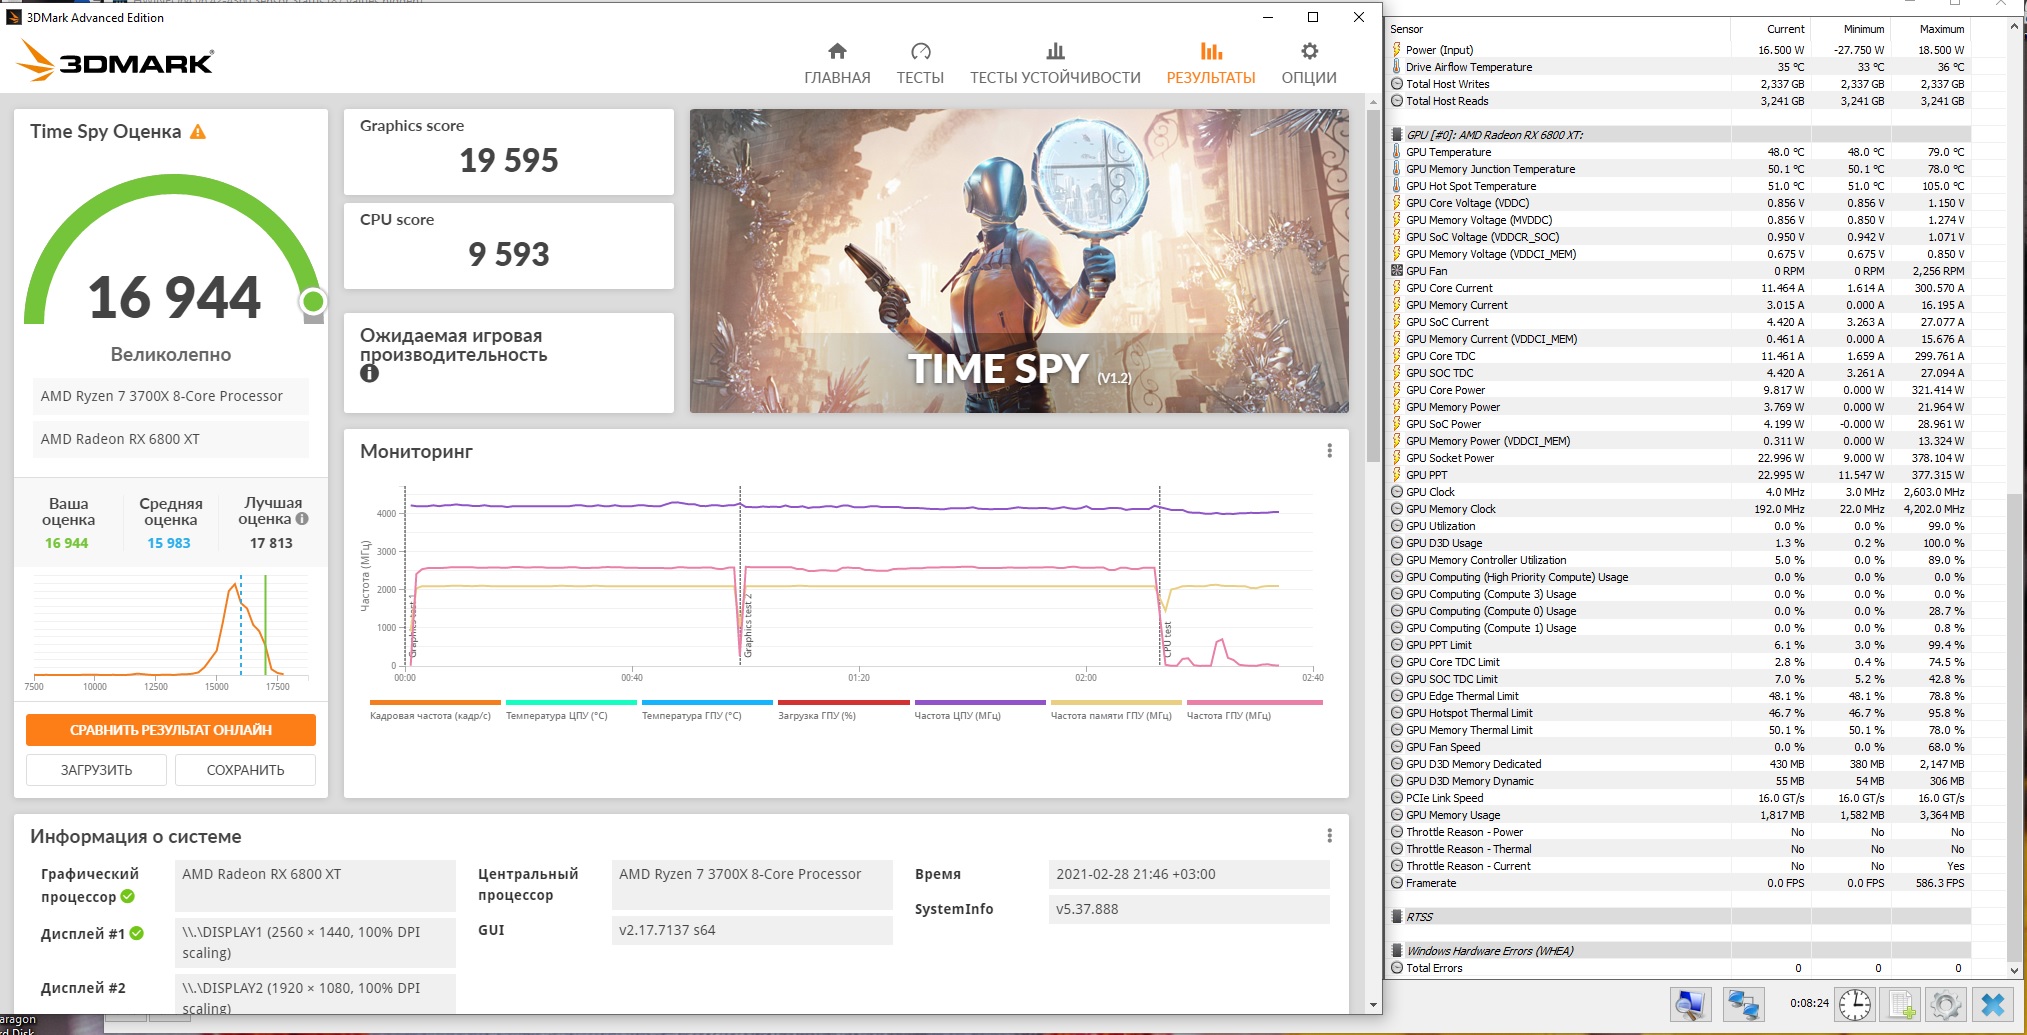Select the Throttle Reason - Current row
The height and width of the screenshot is (1035, 2027).
(1680, 866)
